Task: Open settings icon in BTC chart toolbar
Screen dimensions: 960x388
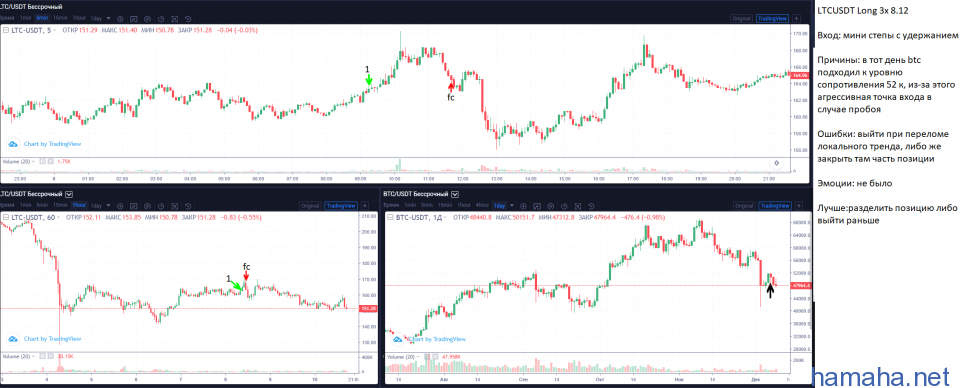Action: 550,206
